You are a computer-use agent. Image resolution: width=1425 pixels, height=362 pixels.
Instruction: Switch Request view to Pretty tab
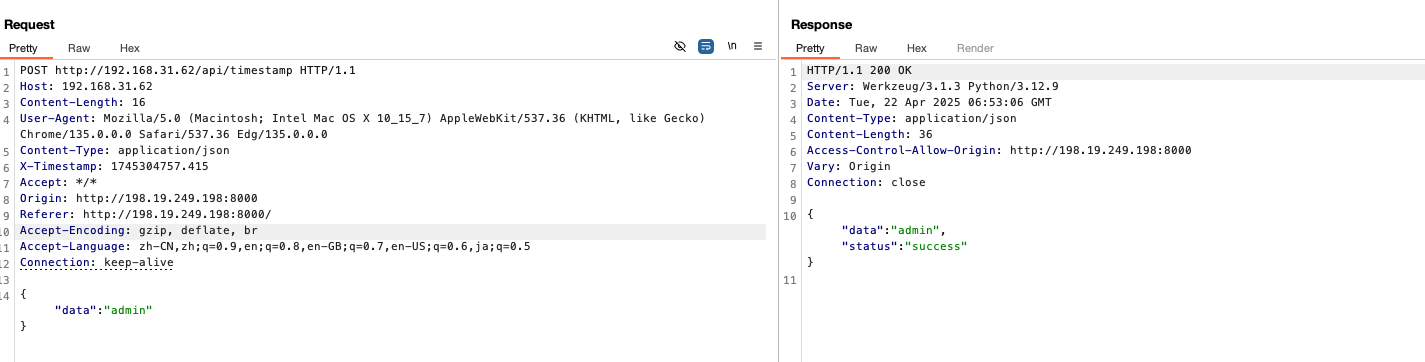(x=24, y=48)
